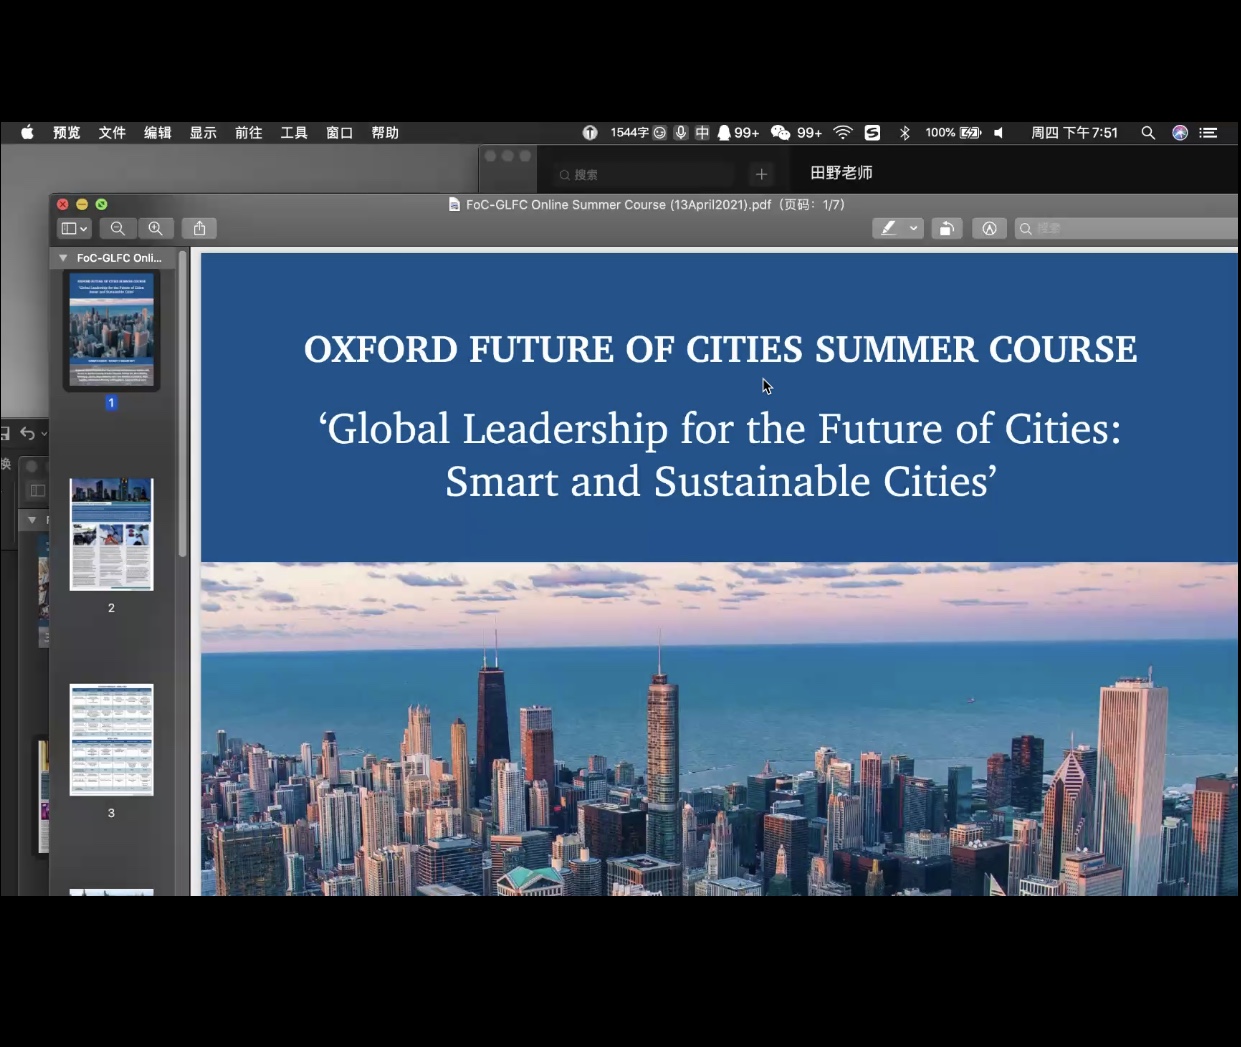
Task: Collapse the FoC-GLFC document disclosure triangle
Action: coord(63,258)
